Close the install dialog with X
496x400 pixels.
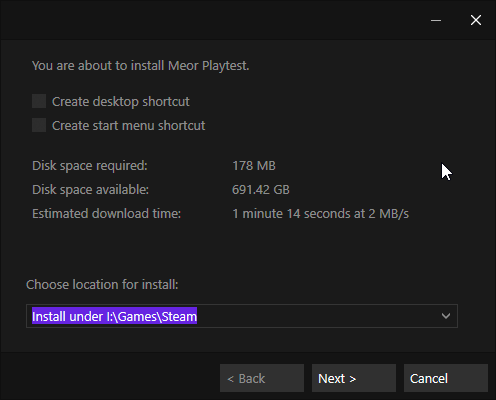[x=476, y=20]
